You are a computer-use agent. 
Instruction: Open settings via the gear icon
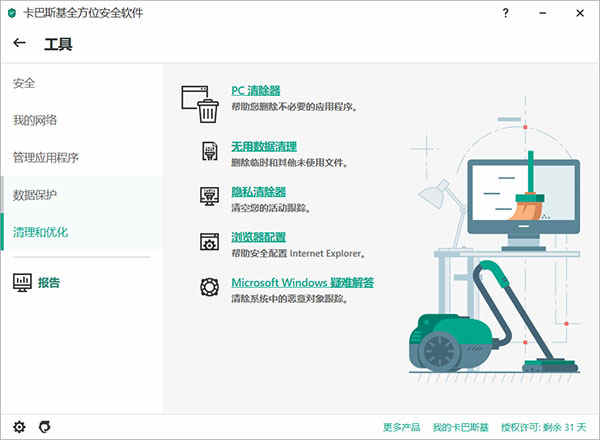pos(19,427)
